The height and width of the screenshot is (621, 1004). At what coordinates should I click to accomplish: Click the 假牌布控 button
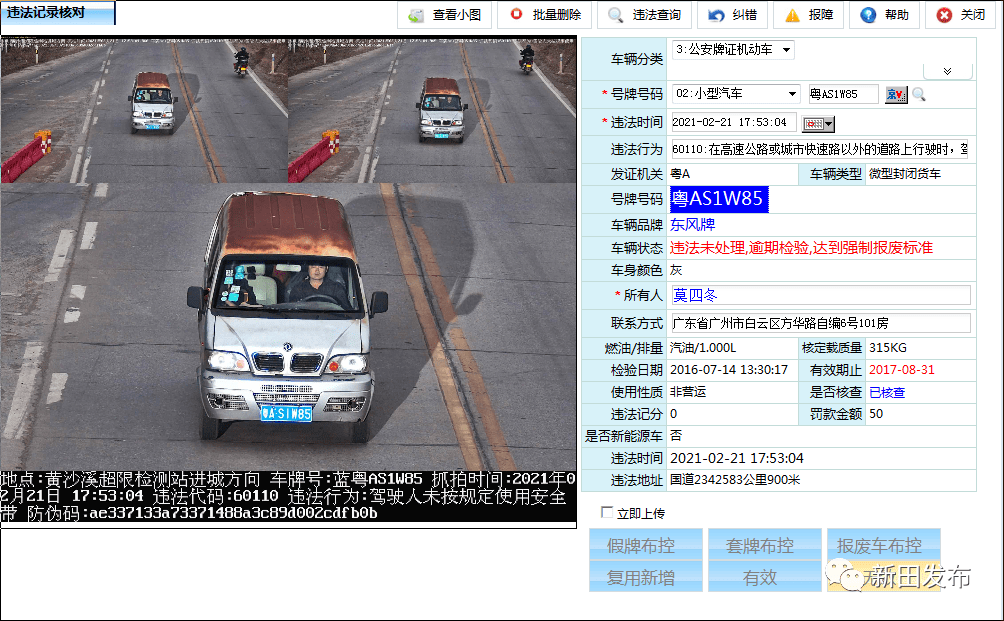[641, 546]
